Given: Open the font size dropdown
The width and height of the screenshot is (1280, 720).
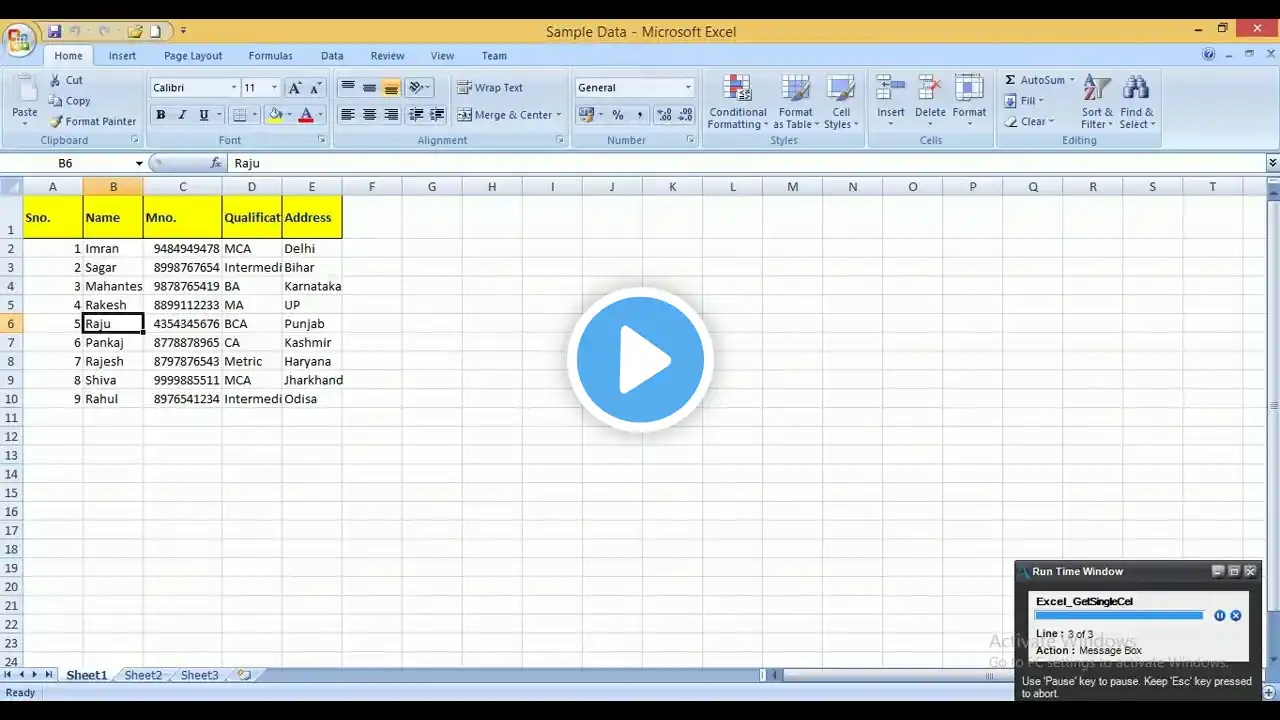Looking at the screenshot, I should [x=274, y=88].
